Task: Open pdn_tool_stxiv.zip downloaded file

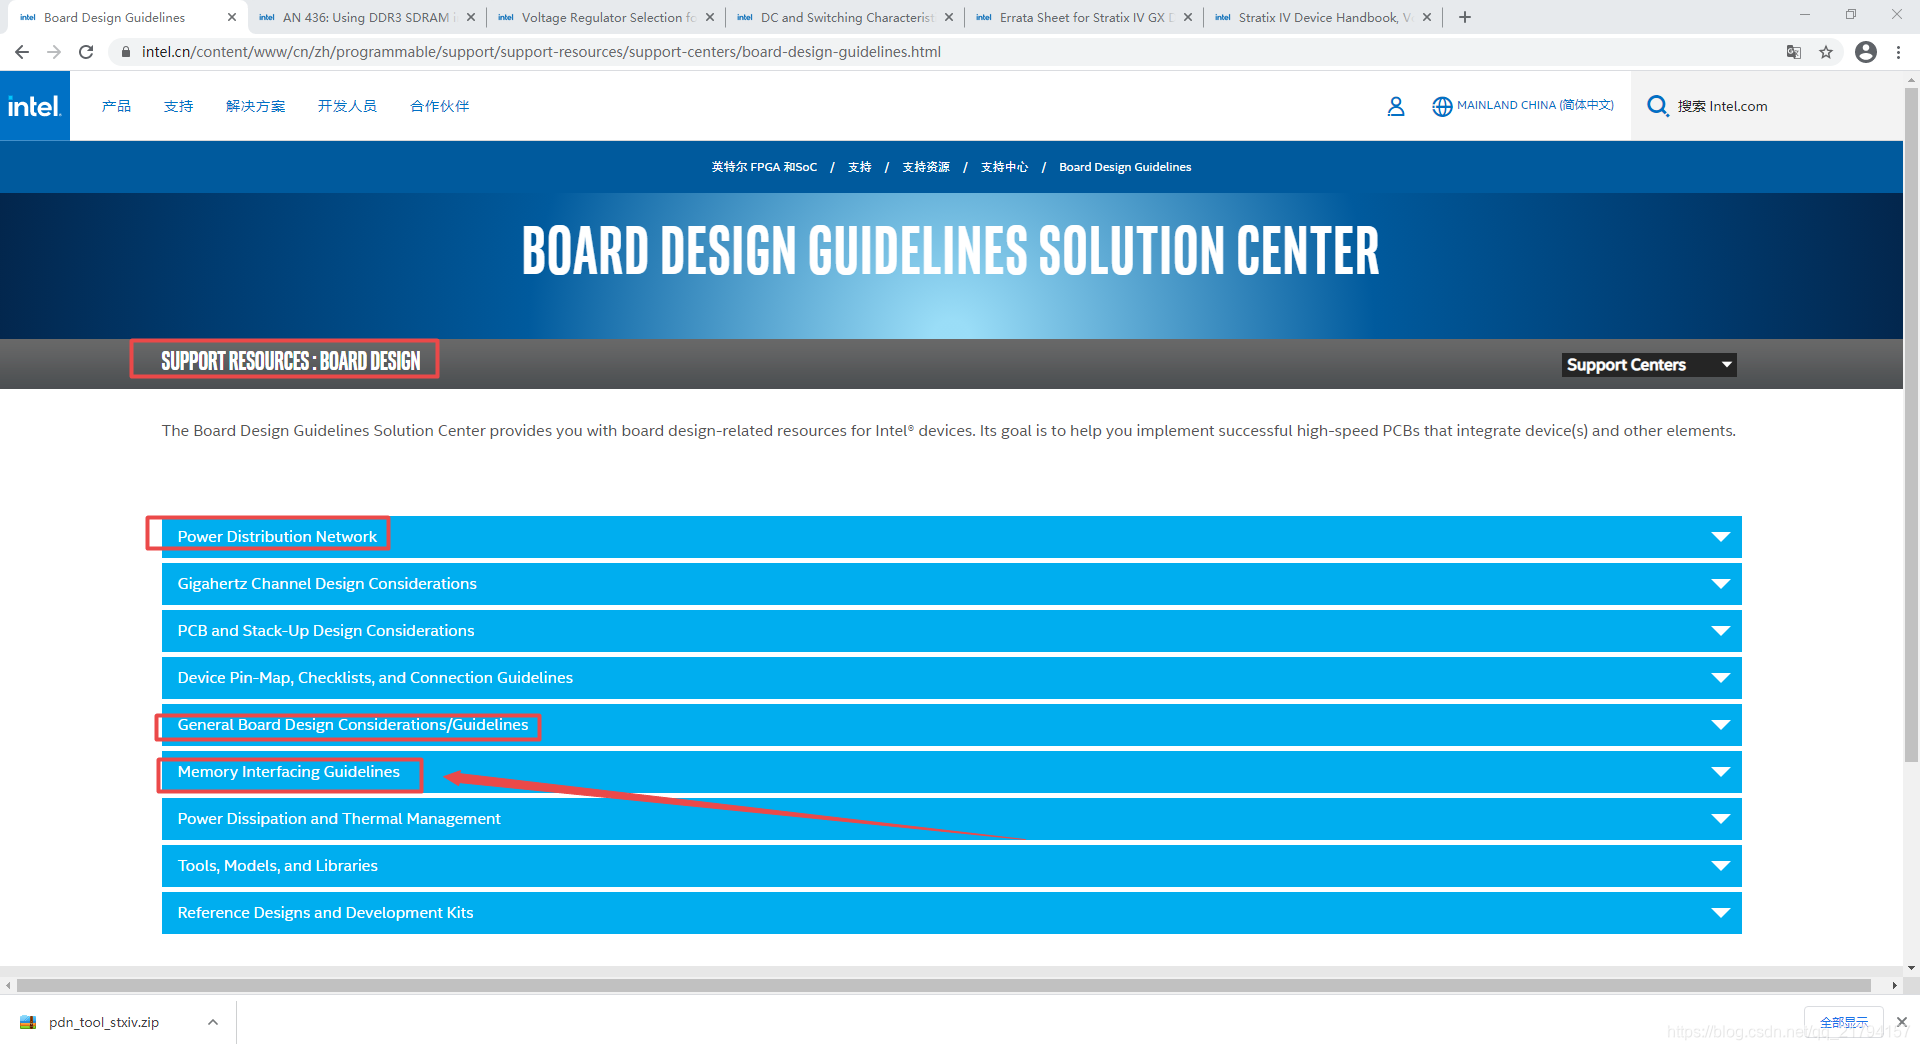Action: [104, 1022]
